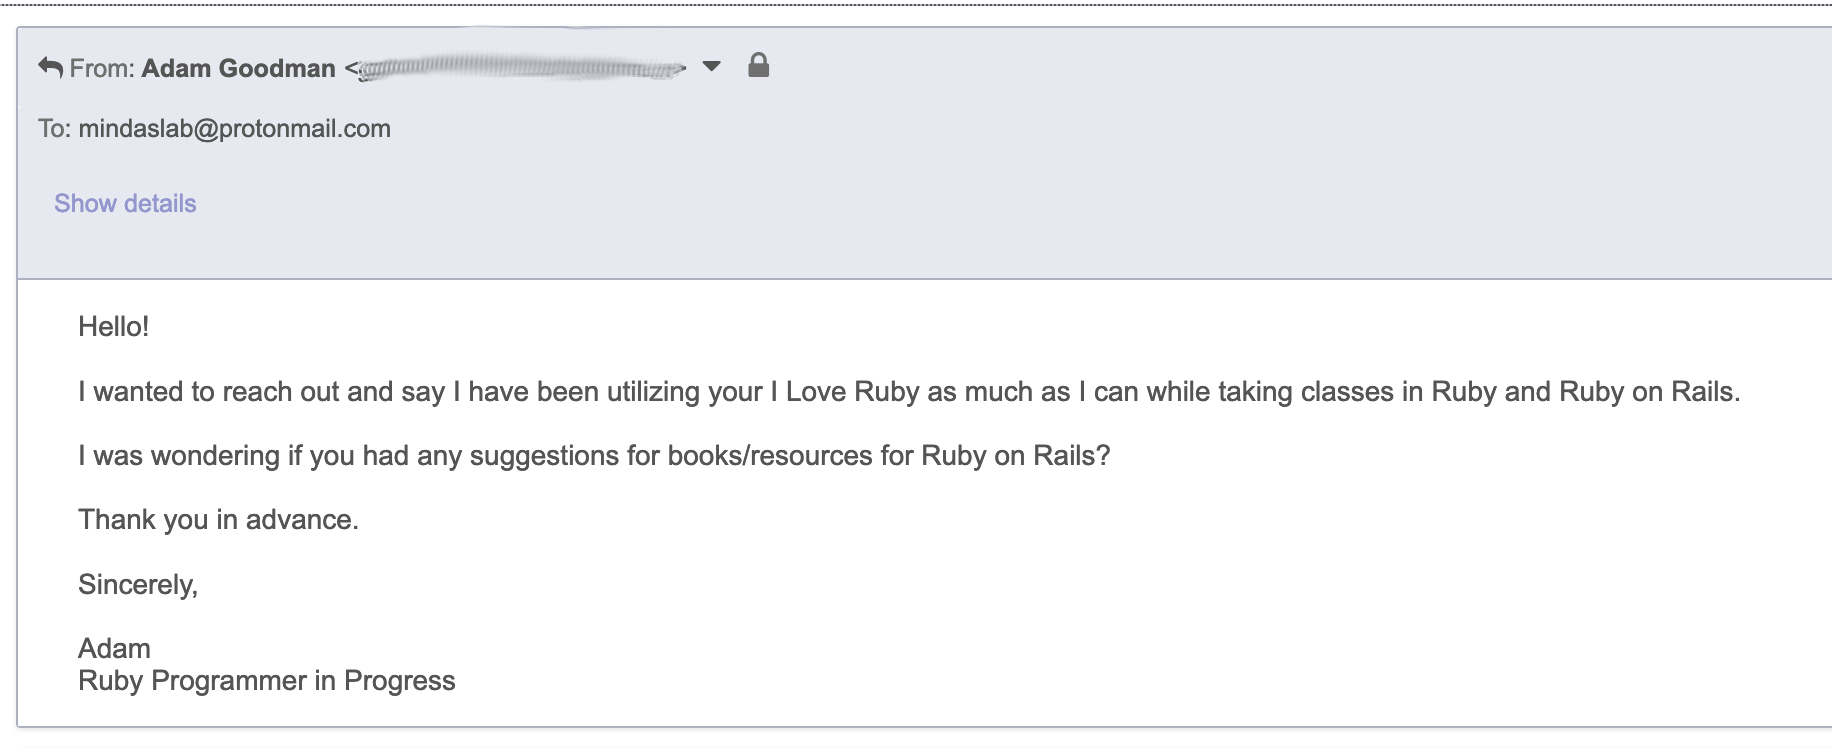1832x748 pixels.
Task: Click the "From:" label
Action: 102,68
